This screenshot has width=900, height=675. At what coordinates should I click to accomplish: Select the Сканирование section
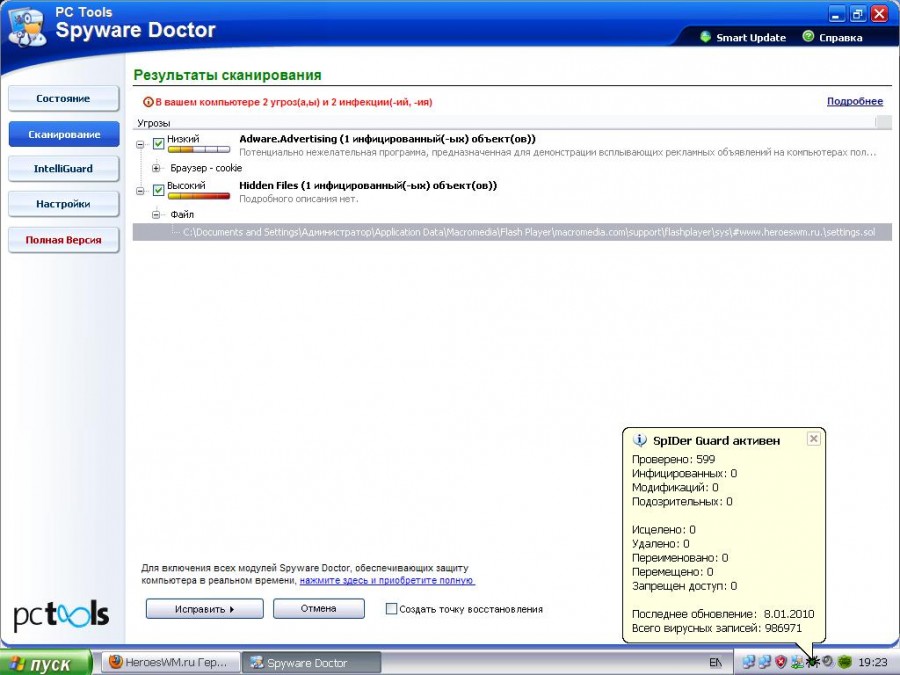[63, 134]
